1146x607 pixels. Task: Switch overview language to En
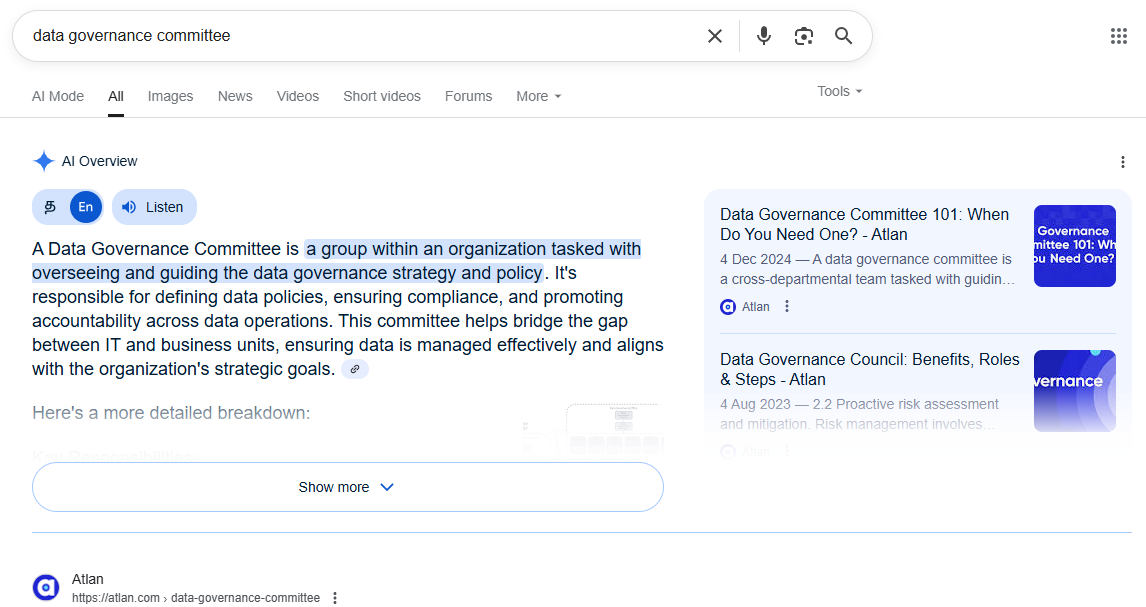tap(86, 207)
